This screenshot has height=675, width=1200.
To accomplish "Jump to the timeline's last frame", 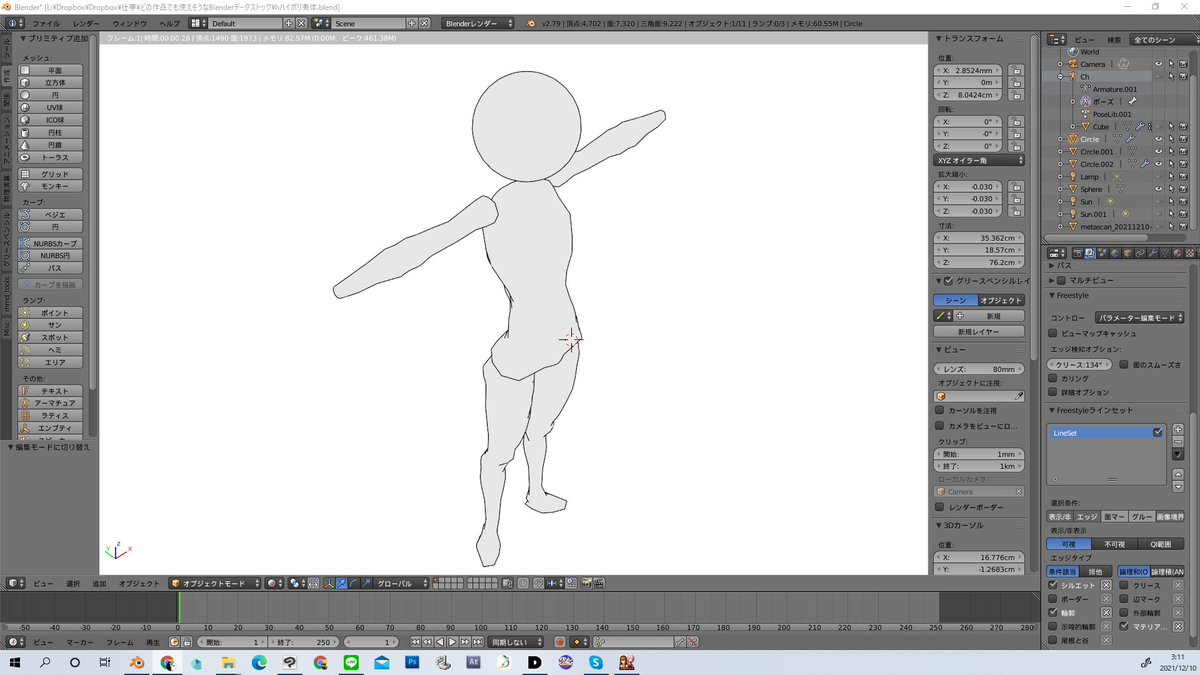I will coord(478,642).
